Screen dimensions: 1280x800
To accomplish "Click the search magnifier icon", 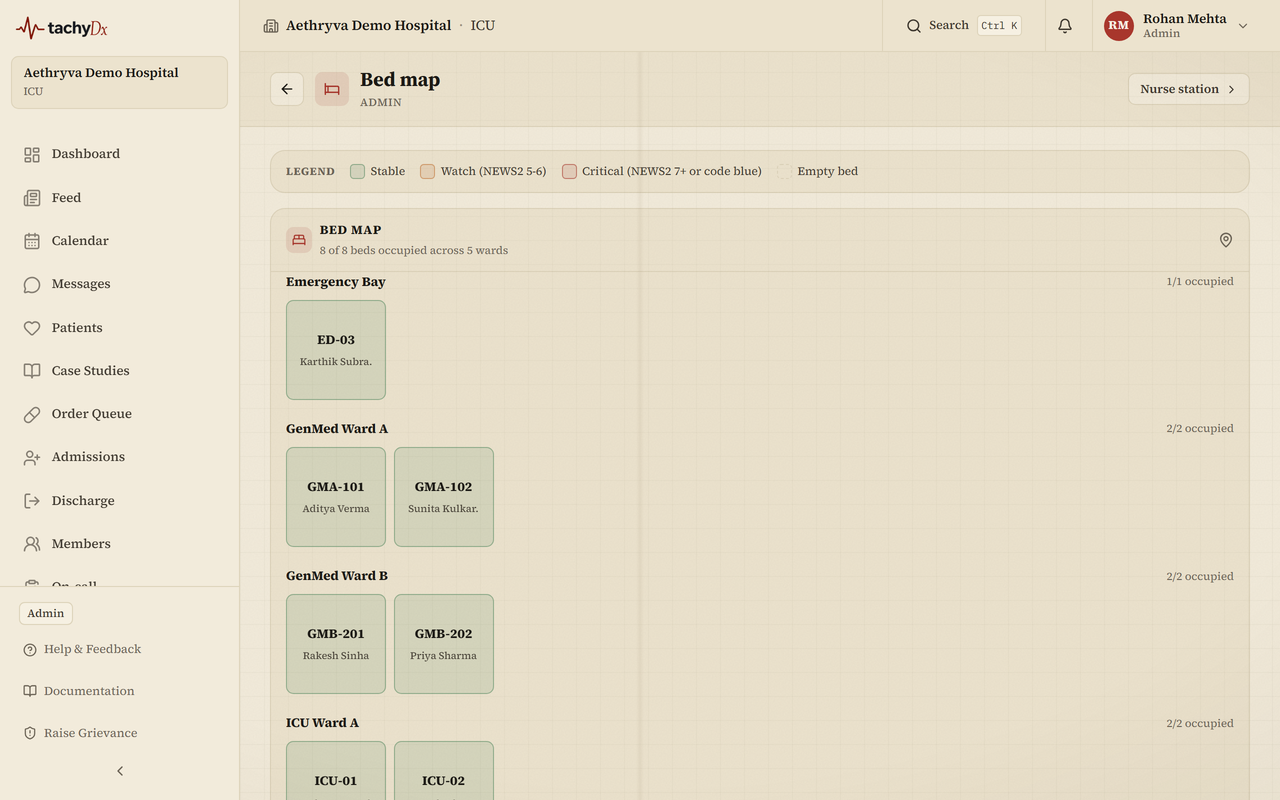I will click(x=914, y=26).
